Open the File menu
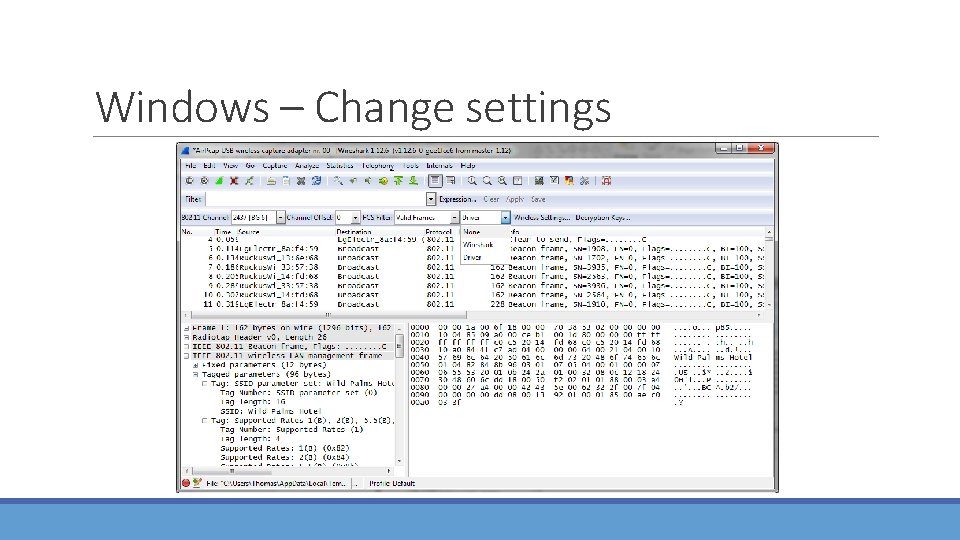960x540 pixels. pos(190,165)
